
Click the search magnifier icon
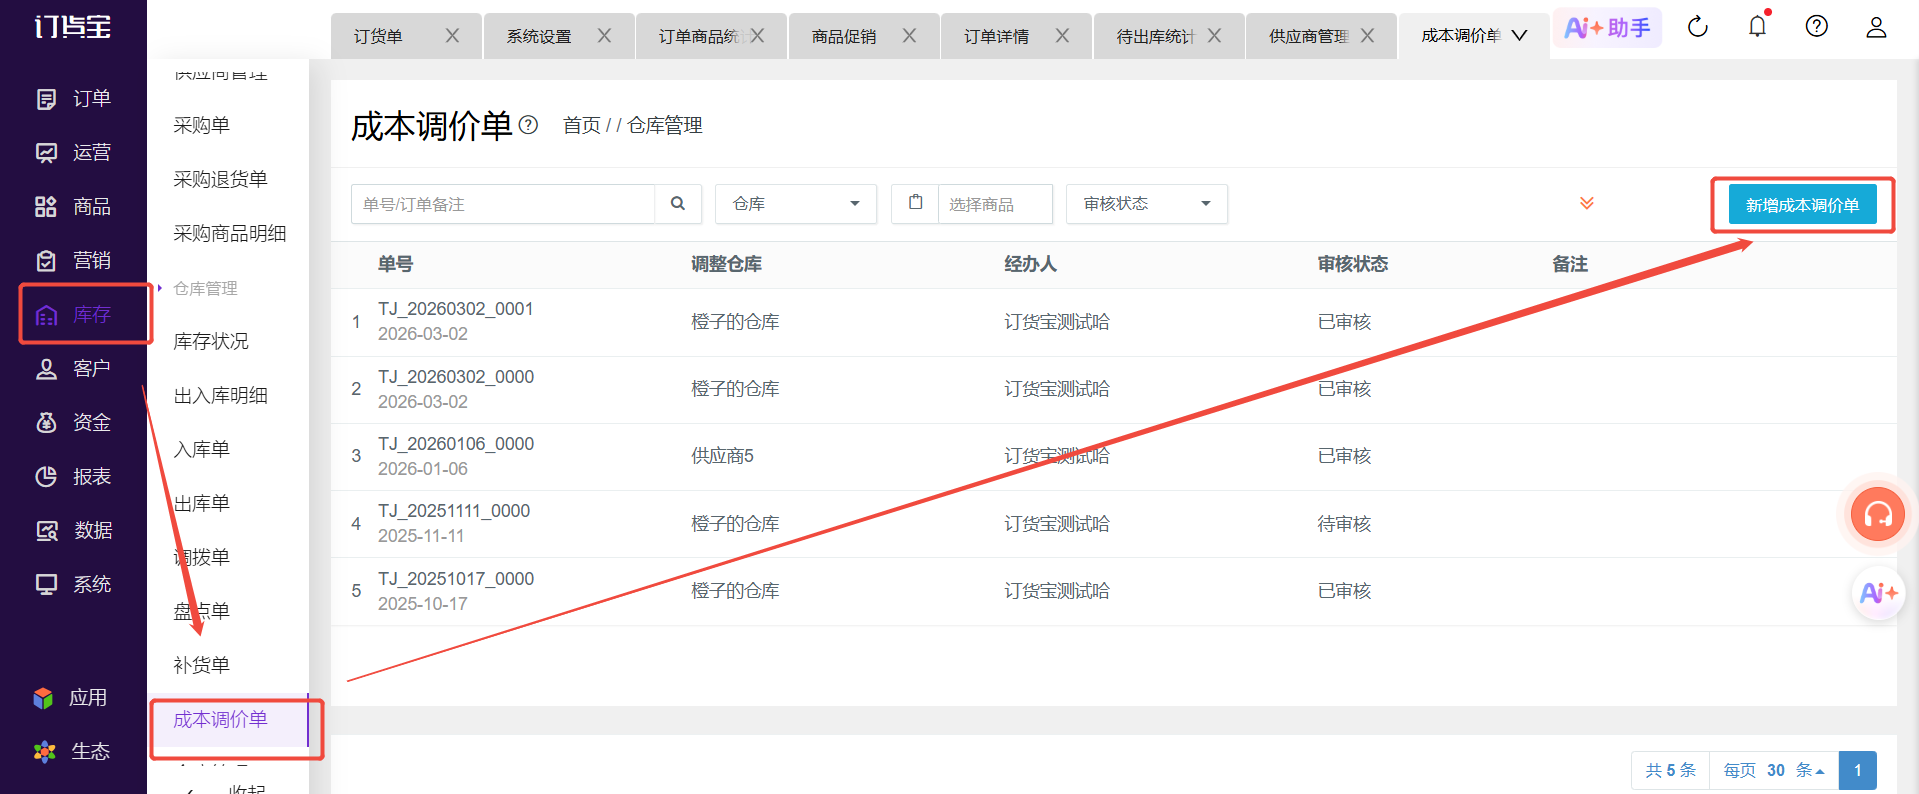point(678,204)
